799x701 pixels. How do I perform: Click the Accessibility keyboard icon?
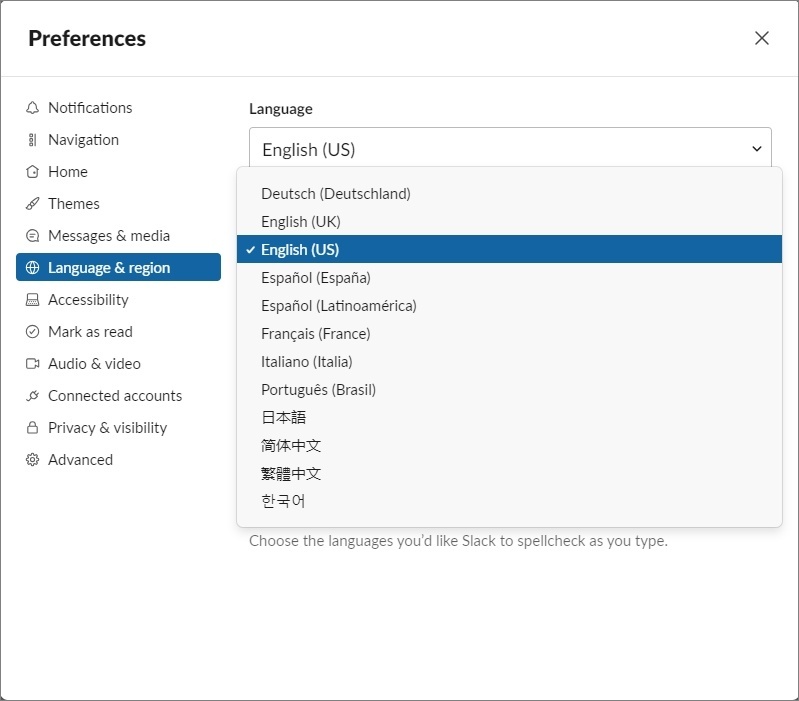32,300
